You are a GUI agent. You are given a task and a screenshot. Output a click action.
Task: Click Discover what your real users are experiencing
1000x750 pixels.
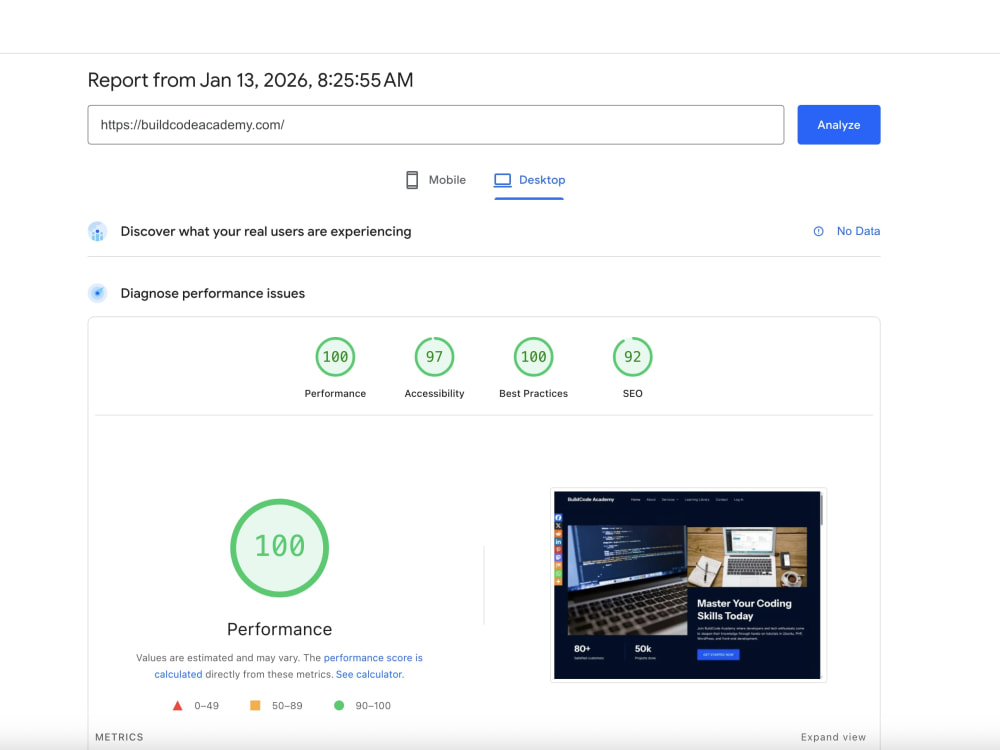click(x=266, y=232)
